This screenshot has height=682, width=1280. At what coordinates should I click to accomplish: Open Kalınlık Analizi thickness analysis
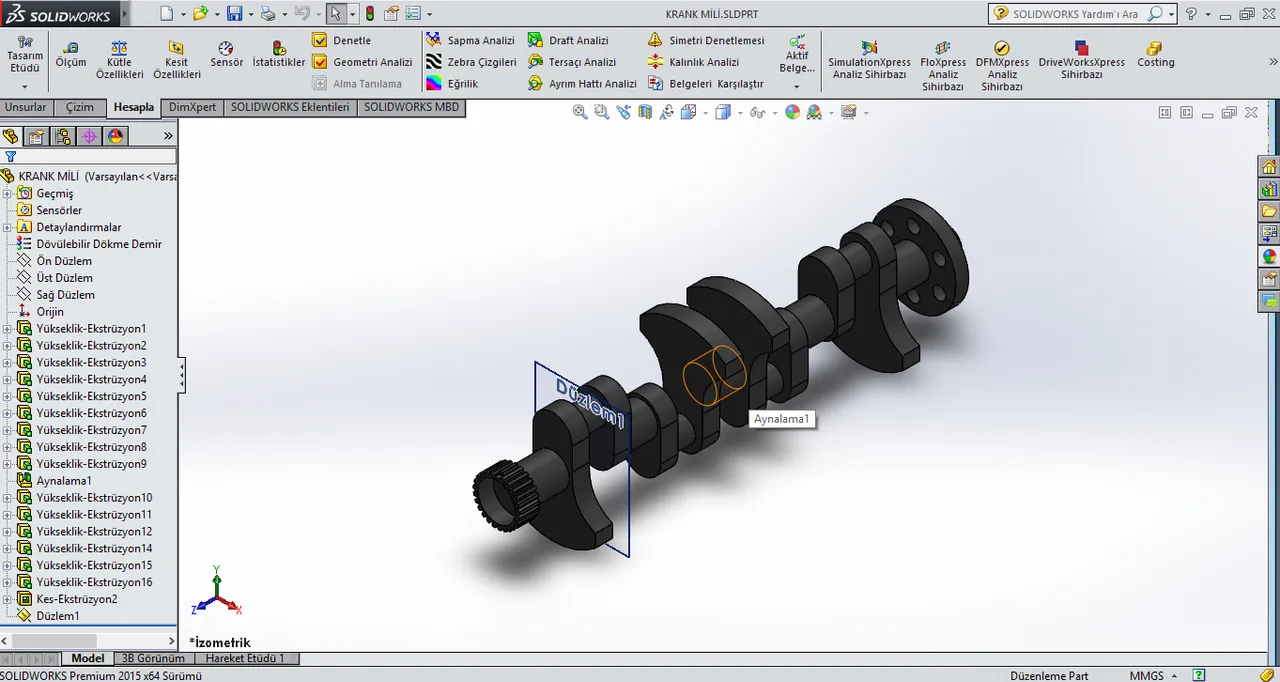(x=694, y=62)
